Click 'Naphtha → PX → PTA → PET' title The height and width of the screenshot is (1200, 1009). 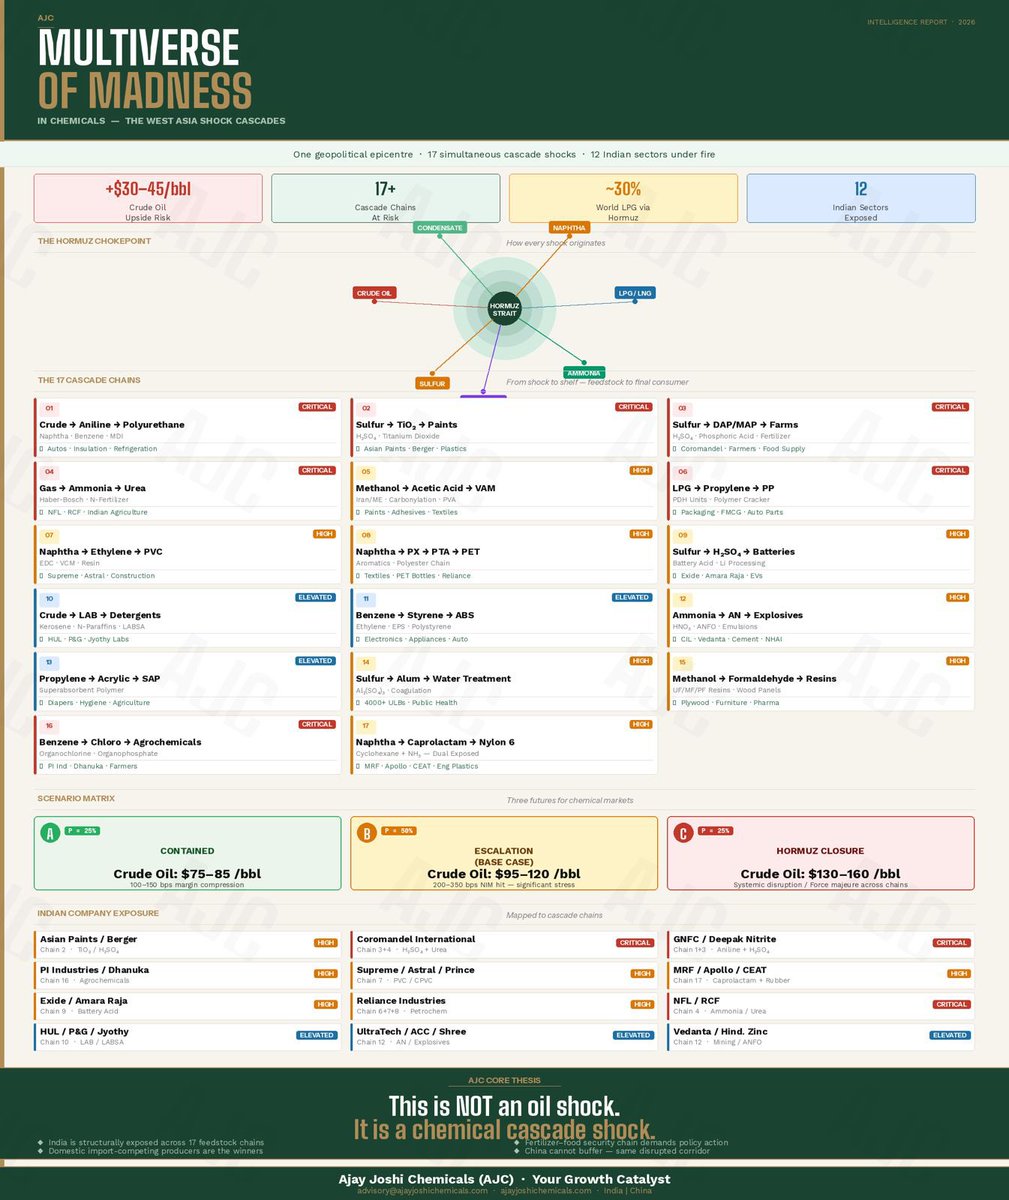click(x=418, y=552)
